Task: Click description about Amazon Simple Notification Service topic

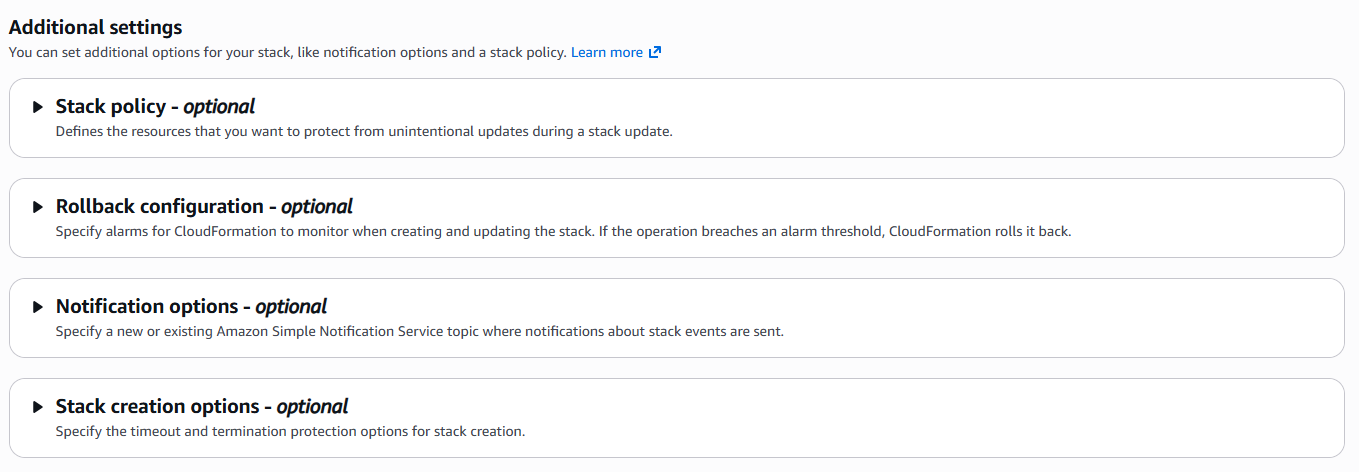Action: tap(420, 331)
